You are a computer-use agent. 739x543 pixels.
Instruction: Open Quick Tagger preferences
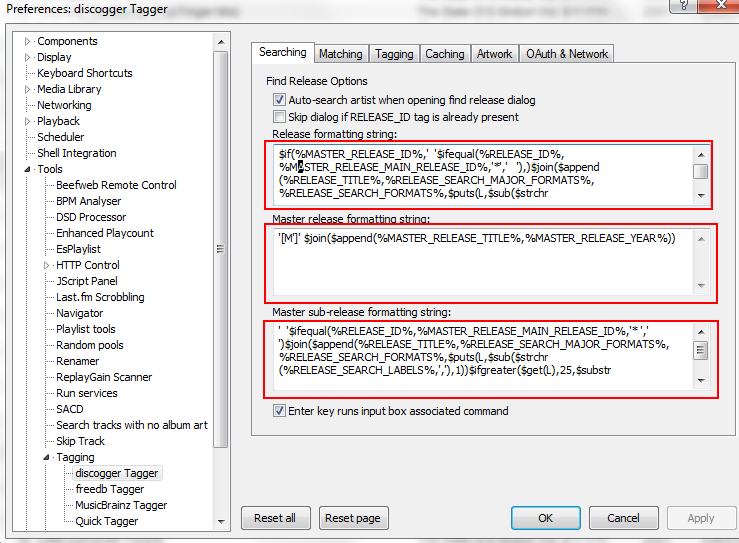point(107,521)
